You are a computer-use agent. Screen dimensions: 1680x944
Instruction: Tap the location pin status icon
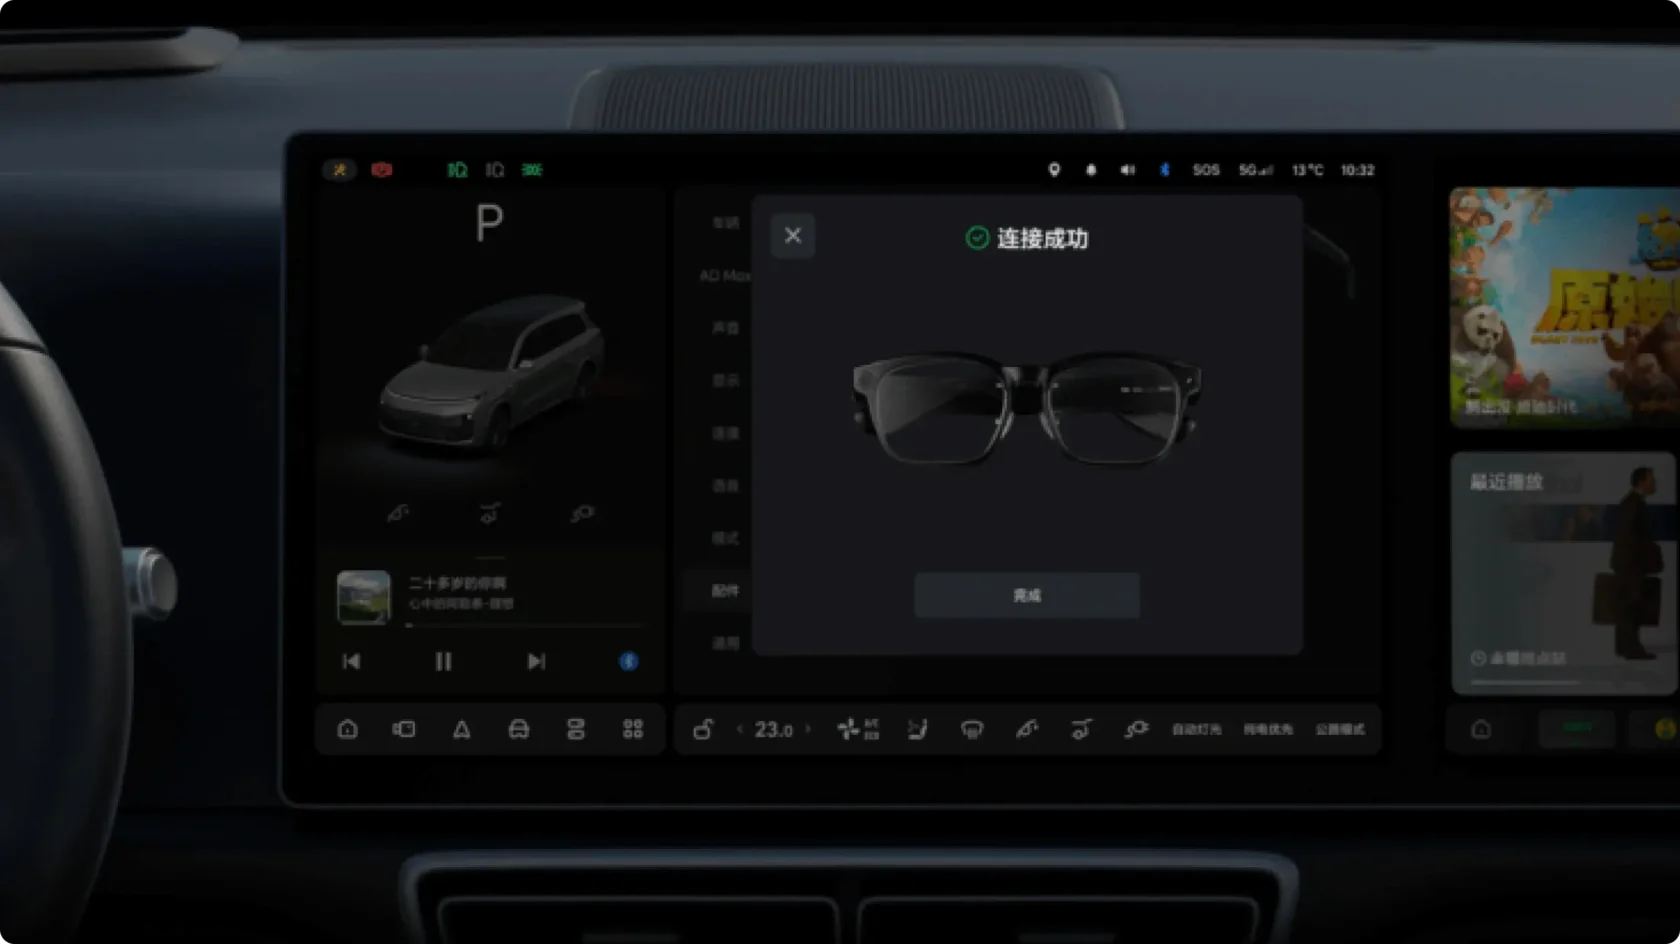pyautogui.click(x=1054, y=170)
